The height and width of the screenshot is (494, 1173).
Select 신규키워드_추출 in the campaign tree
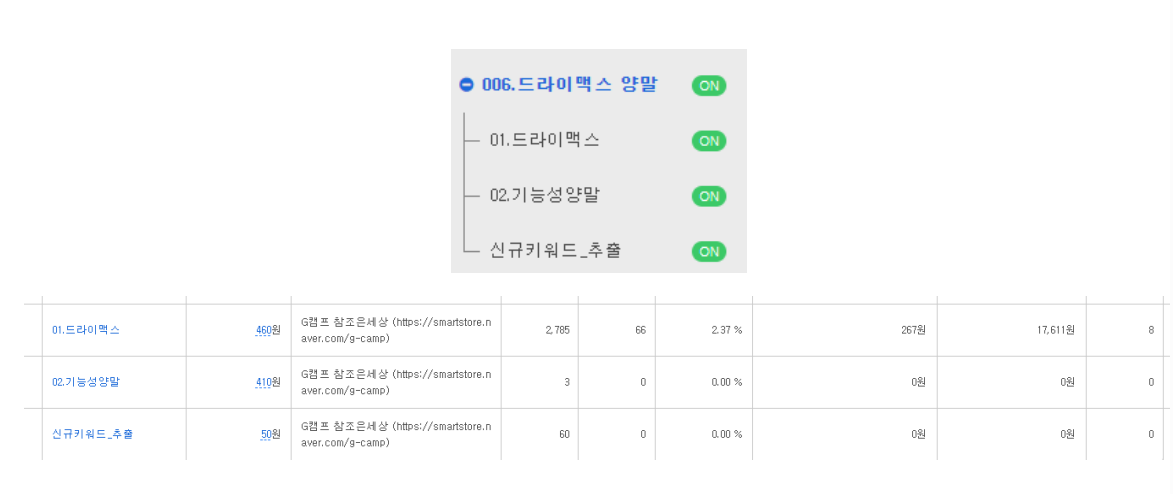(555, 251)
